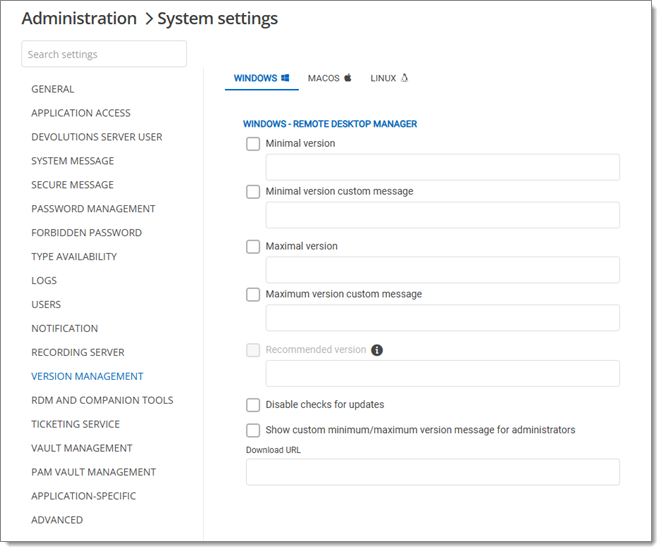The width and height of the screenshot is (662, 552).
Task: Open the Advanced settings section
Action: point(57,520)
